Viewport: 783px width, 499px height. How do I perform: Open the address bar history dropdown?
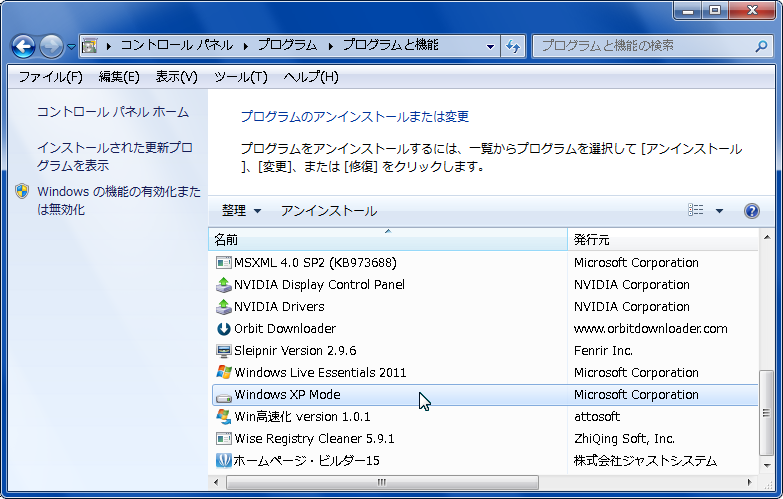pos(490,46)
